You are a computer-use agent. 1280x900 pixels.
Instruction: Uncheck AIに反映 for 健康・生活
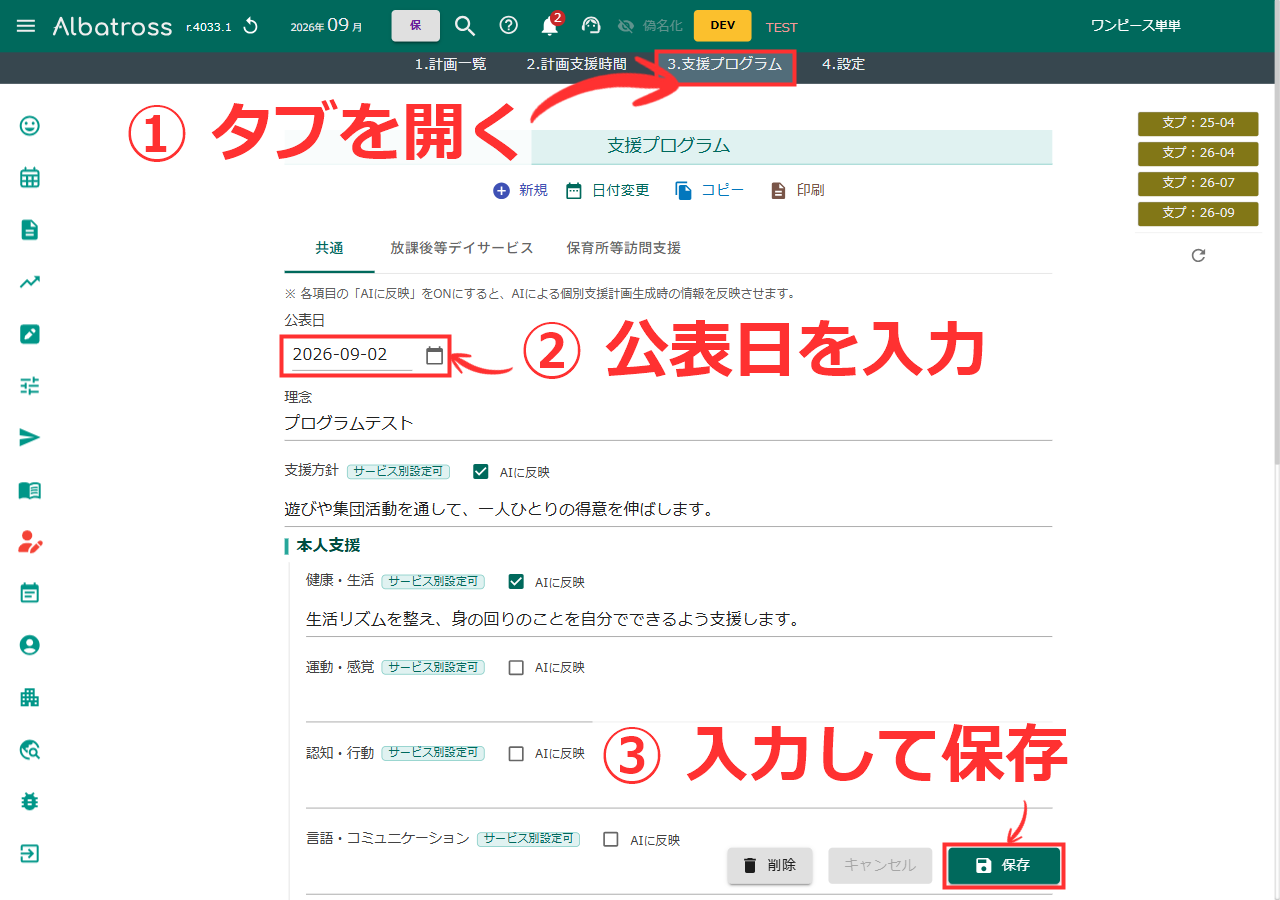pyautogui.click(x=516, y=581)
